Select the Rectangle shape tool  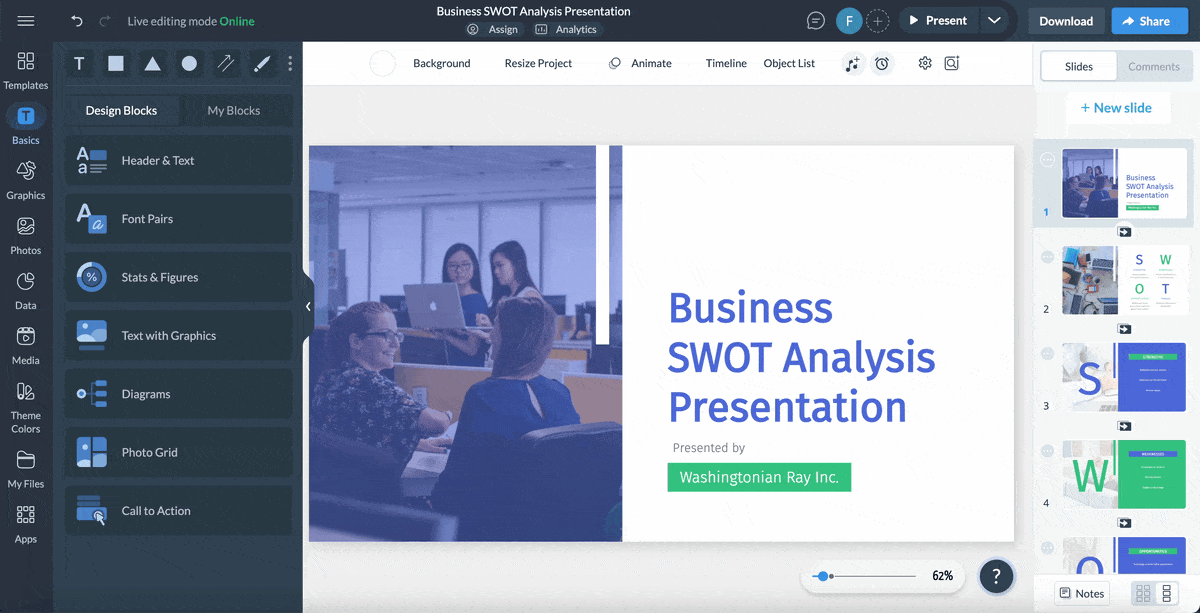[115, 63]
